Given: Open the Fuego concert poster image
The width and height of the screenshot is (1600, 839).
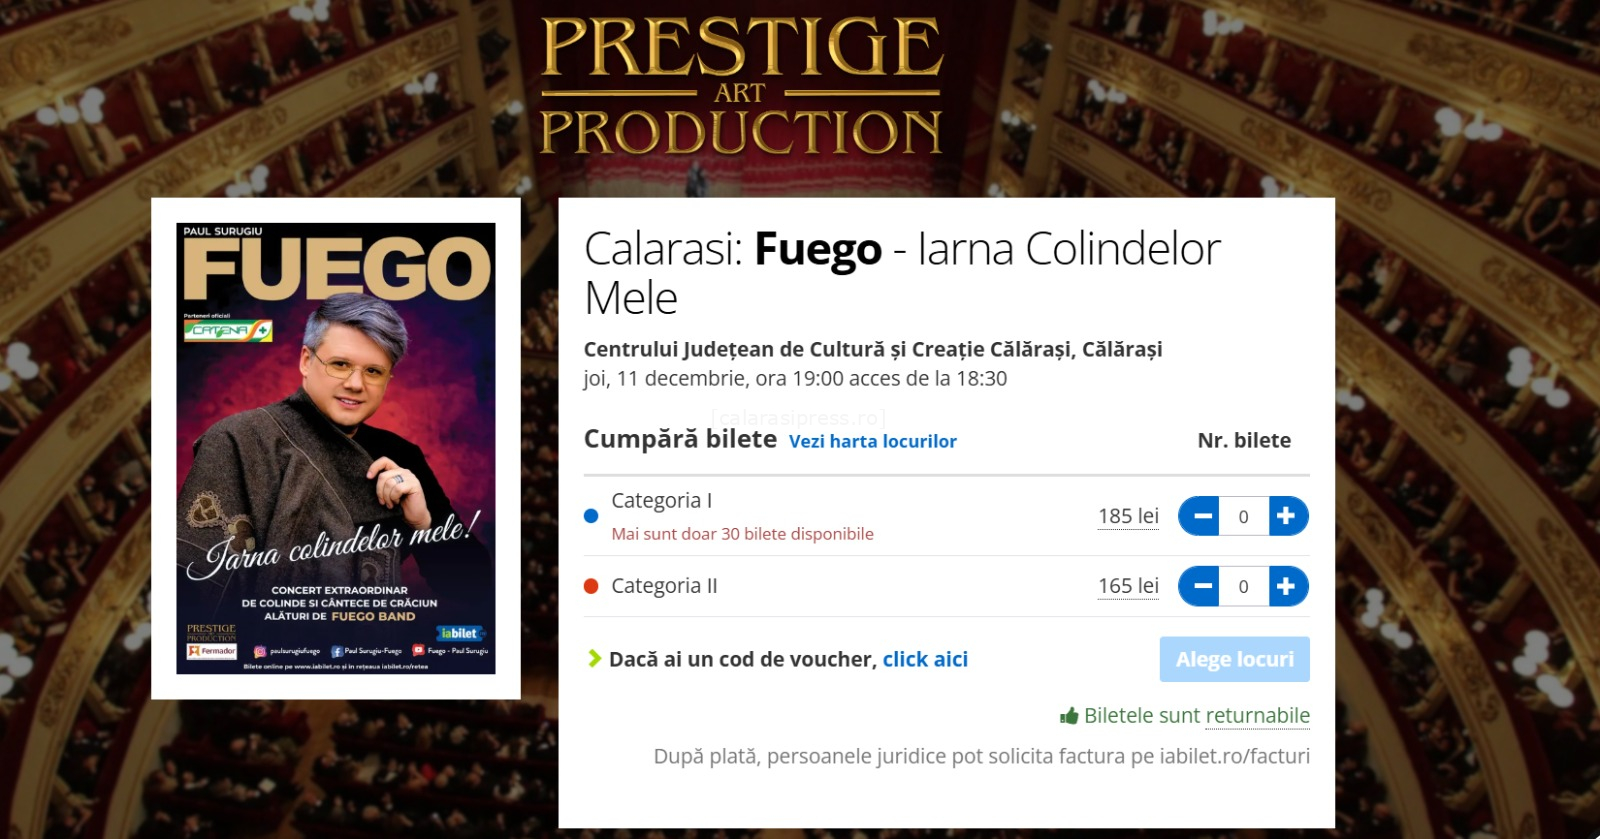Looking at the screenshot, I should pos(336,448).
